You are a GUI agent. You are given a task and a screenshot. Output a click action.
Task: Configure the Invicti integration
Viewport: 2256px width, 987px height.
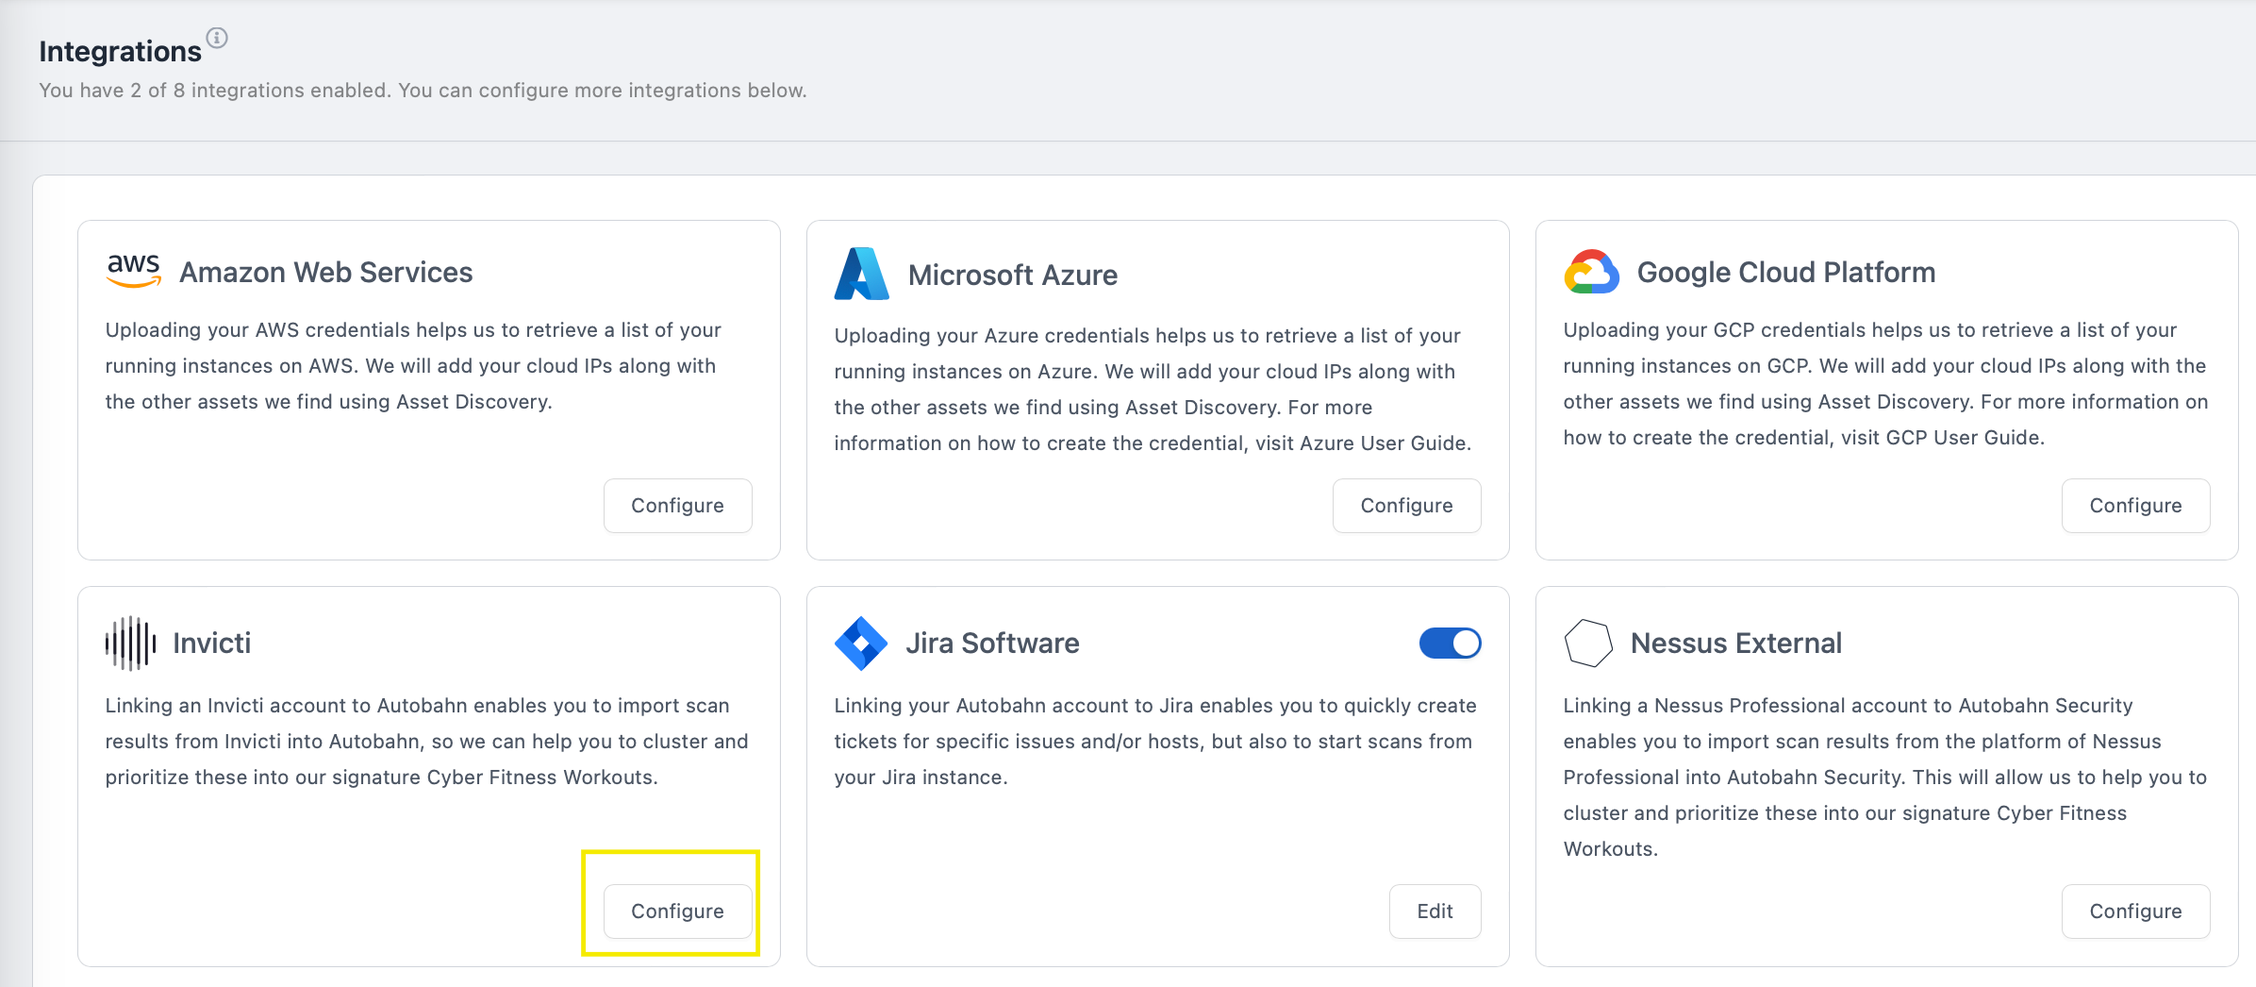click(678, 911)
